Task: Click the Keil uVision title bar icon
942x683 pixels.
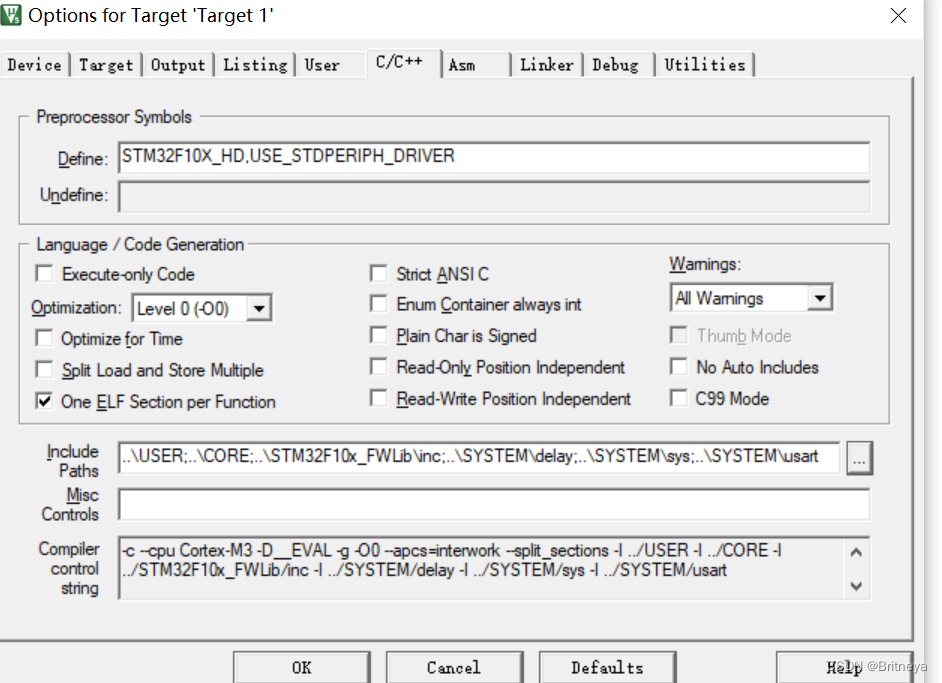Action: click(x=11, y=15)
